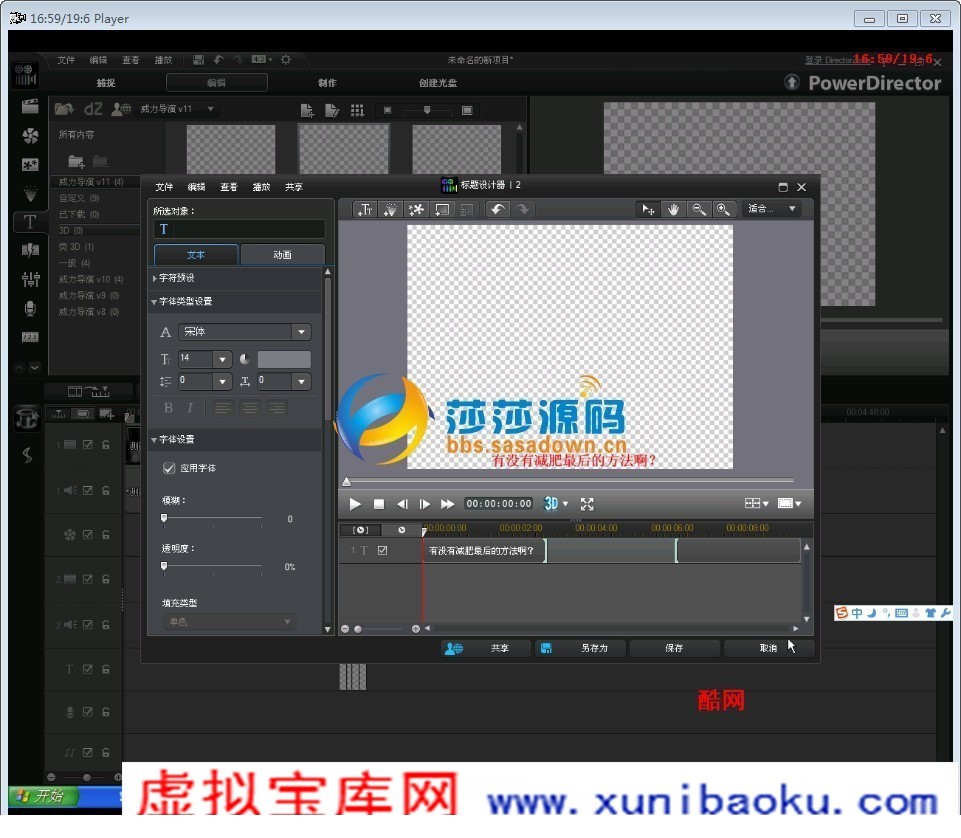
Task: Toggle the title track checkbox in Title Designer timeline
Action: [382, 550]
